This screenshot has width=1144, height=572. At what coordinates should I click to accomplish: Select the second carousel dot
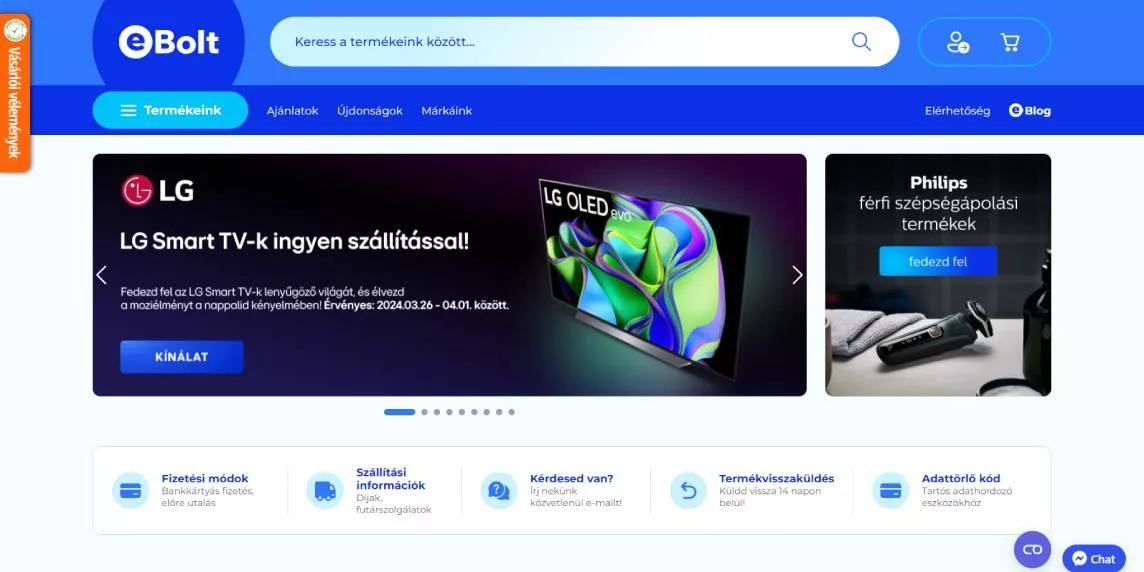click(425, 412)
